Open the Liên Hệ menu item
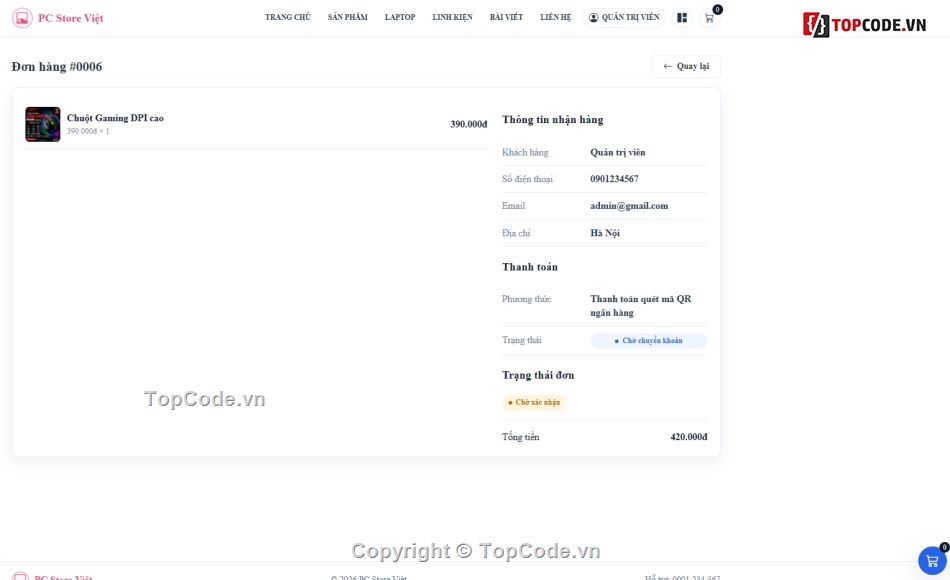 pyautogui.click(x=556, y=17)
